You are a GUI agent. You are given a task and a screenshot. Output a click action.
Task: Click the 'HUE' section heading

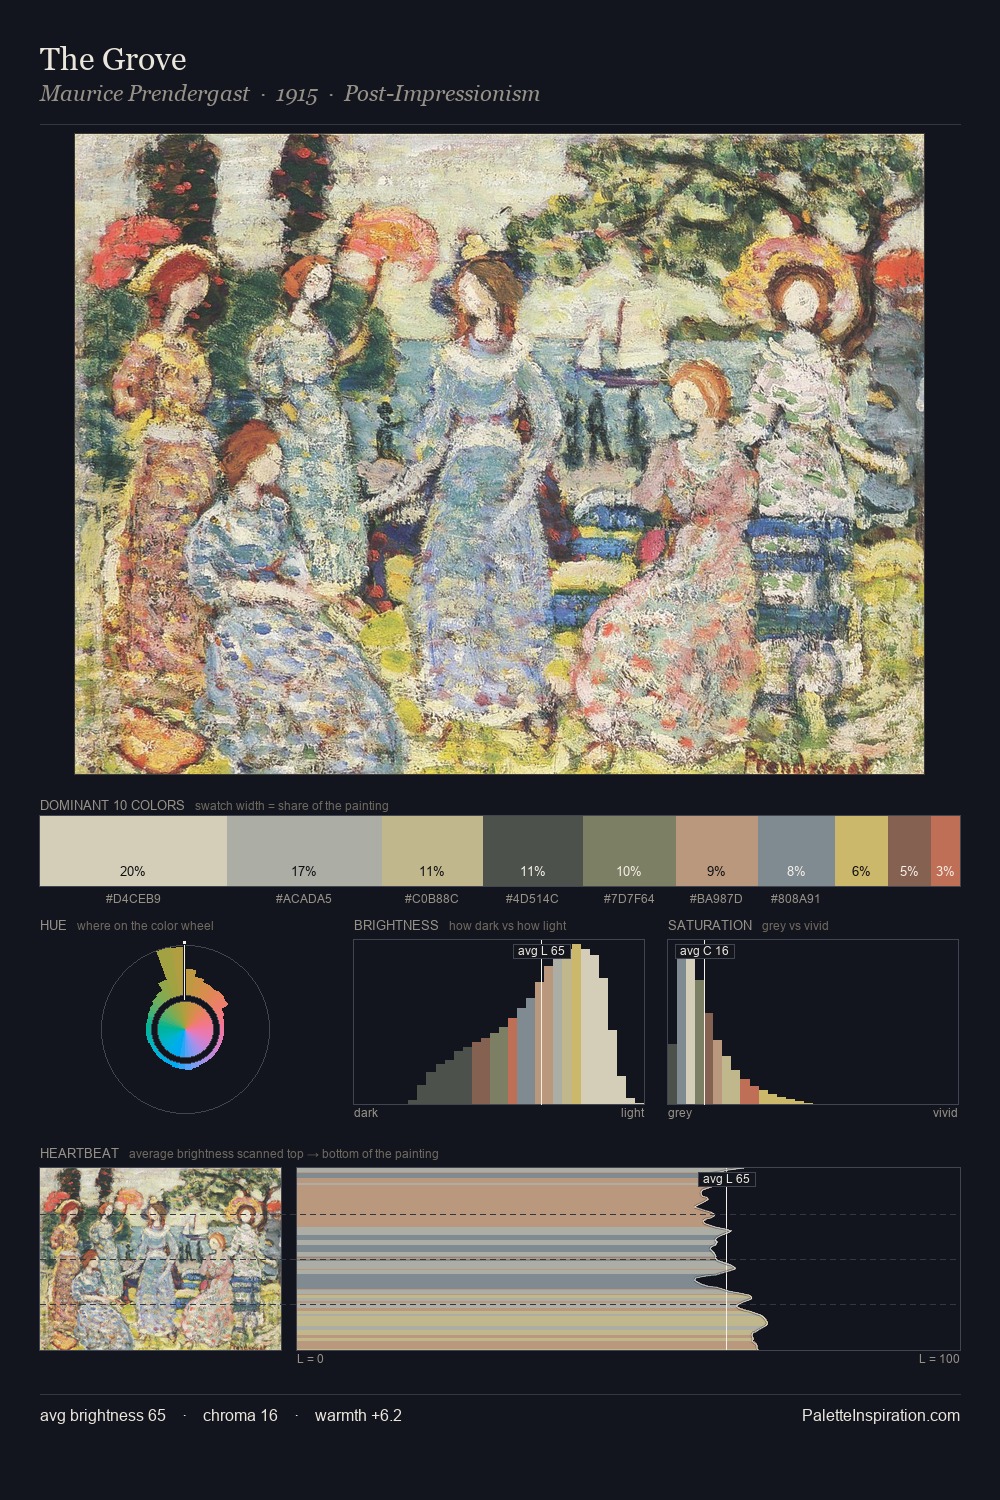coord(53,925)
